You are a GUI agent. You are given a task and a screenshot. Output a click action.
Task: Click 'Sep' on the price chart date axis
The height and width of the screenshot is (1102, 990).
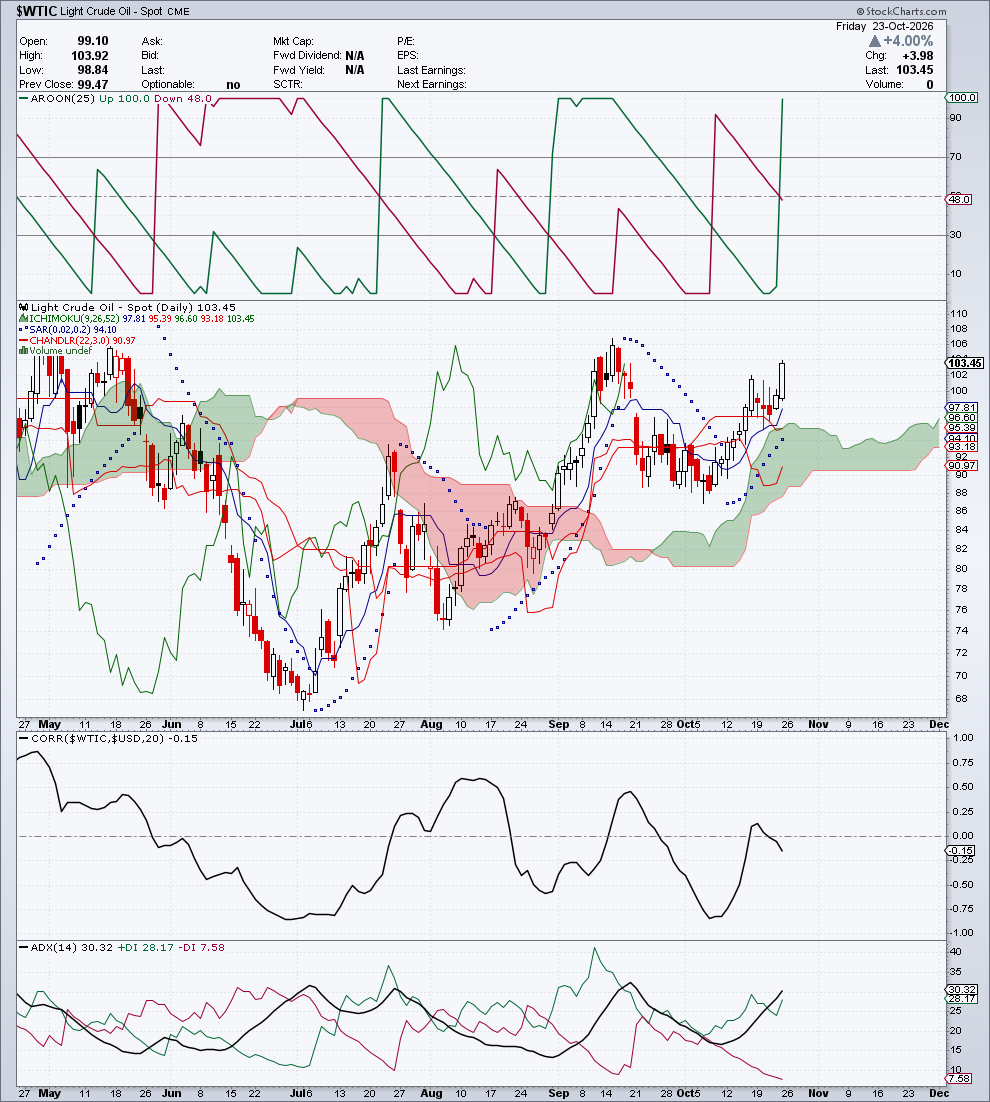pyautogui.click(x=559, y=724)
